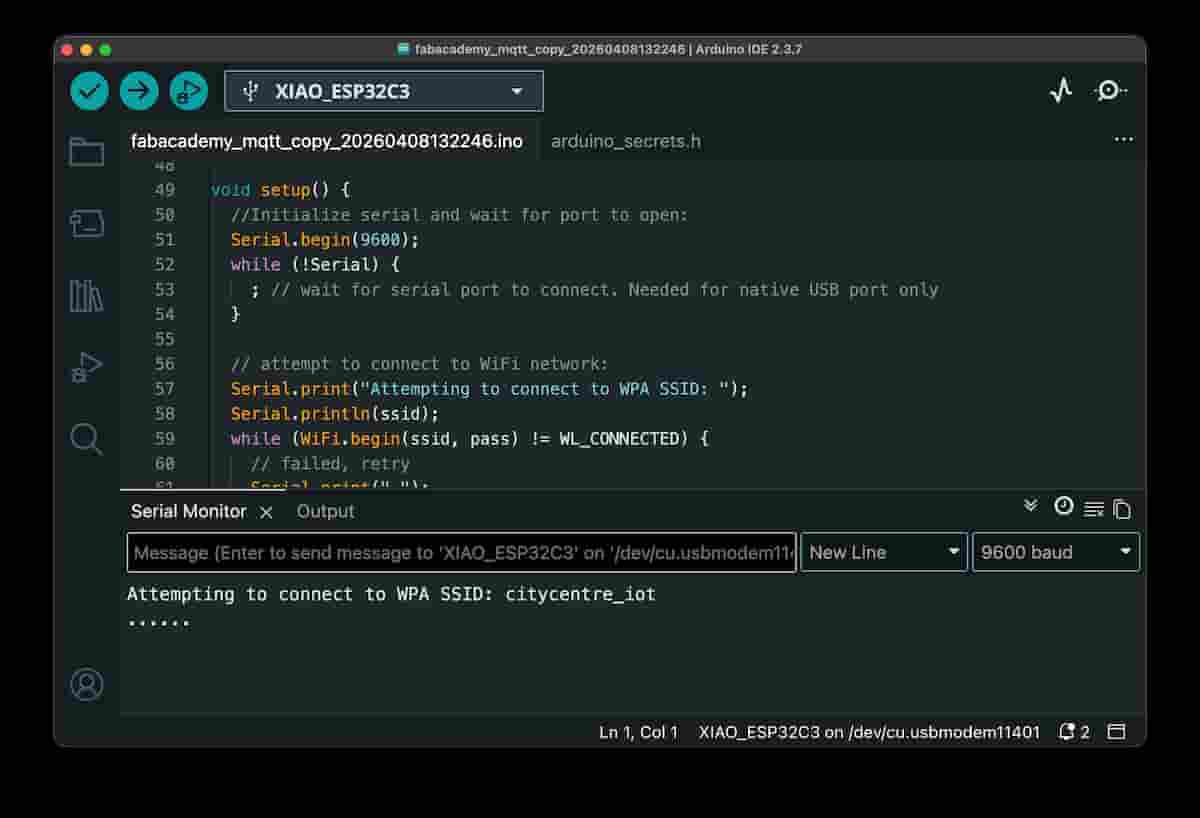This screenshot has width=1200, height=818.
Task: Toggle autoscroll in Serial Monitor
Action: coord(1031,506)
